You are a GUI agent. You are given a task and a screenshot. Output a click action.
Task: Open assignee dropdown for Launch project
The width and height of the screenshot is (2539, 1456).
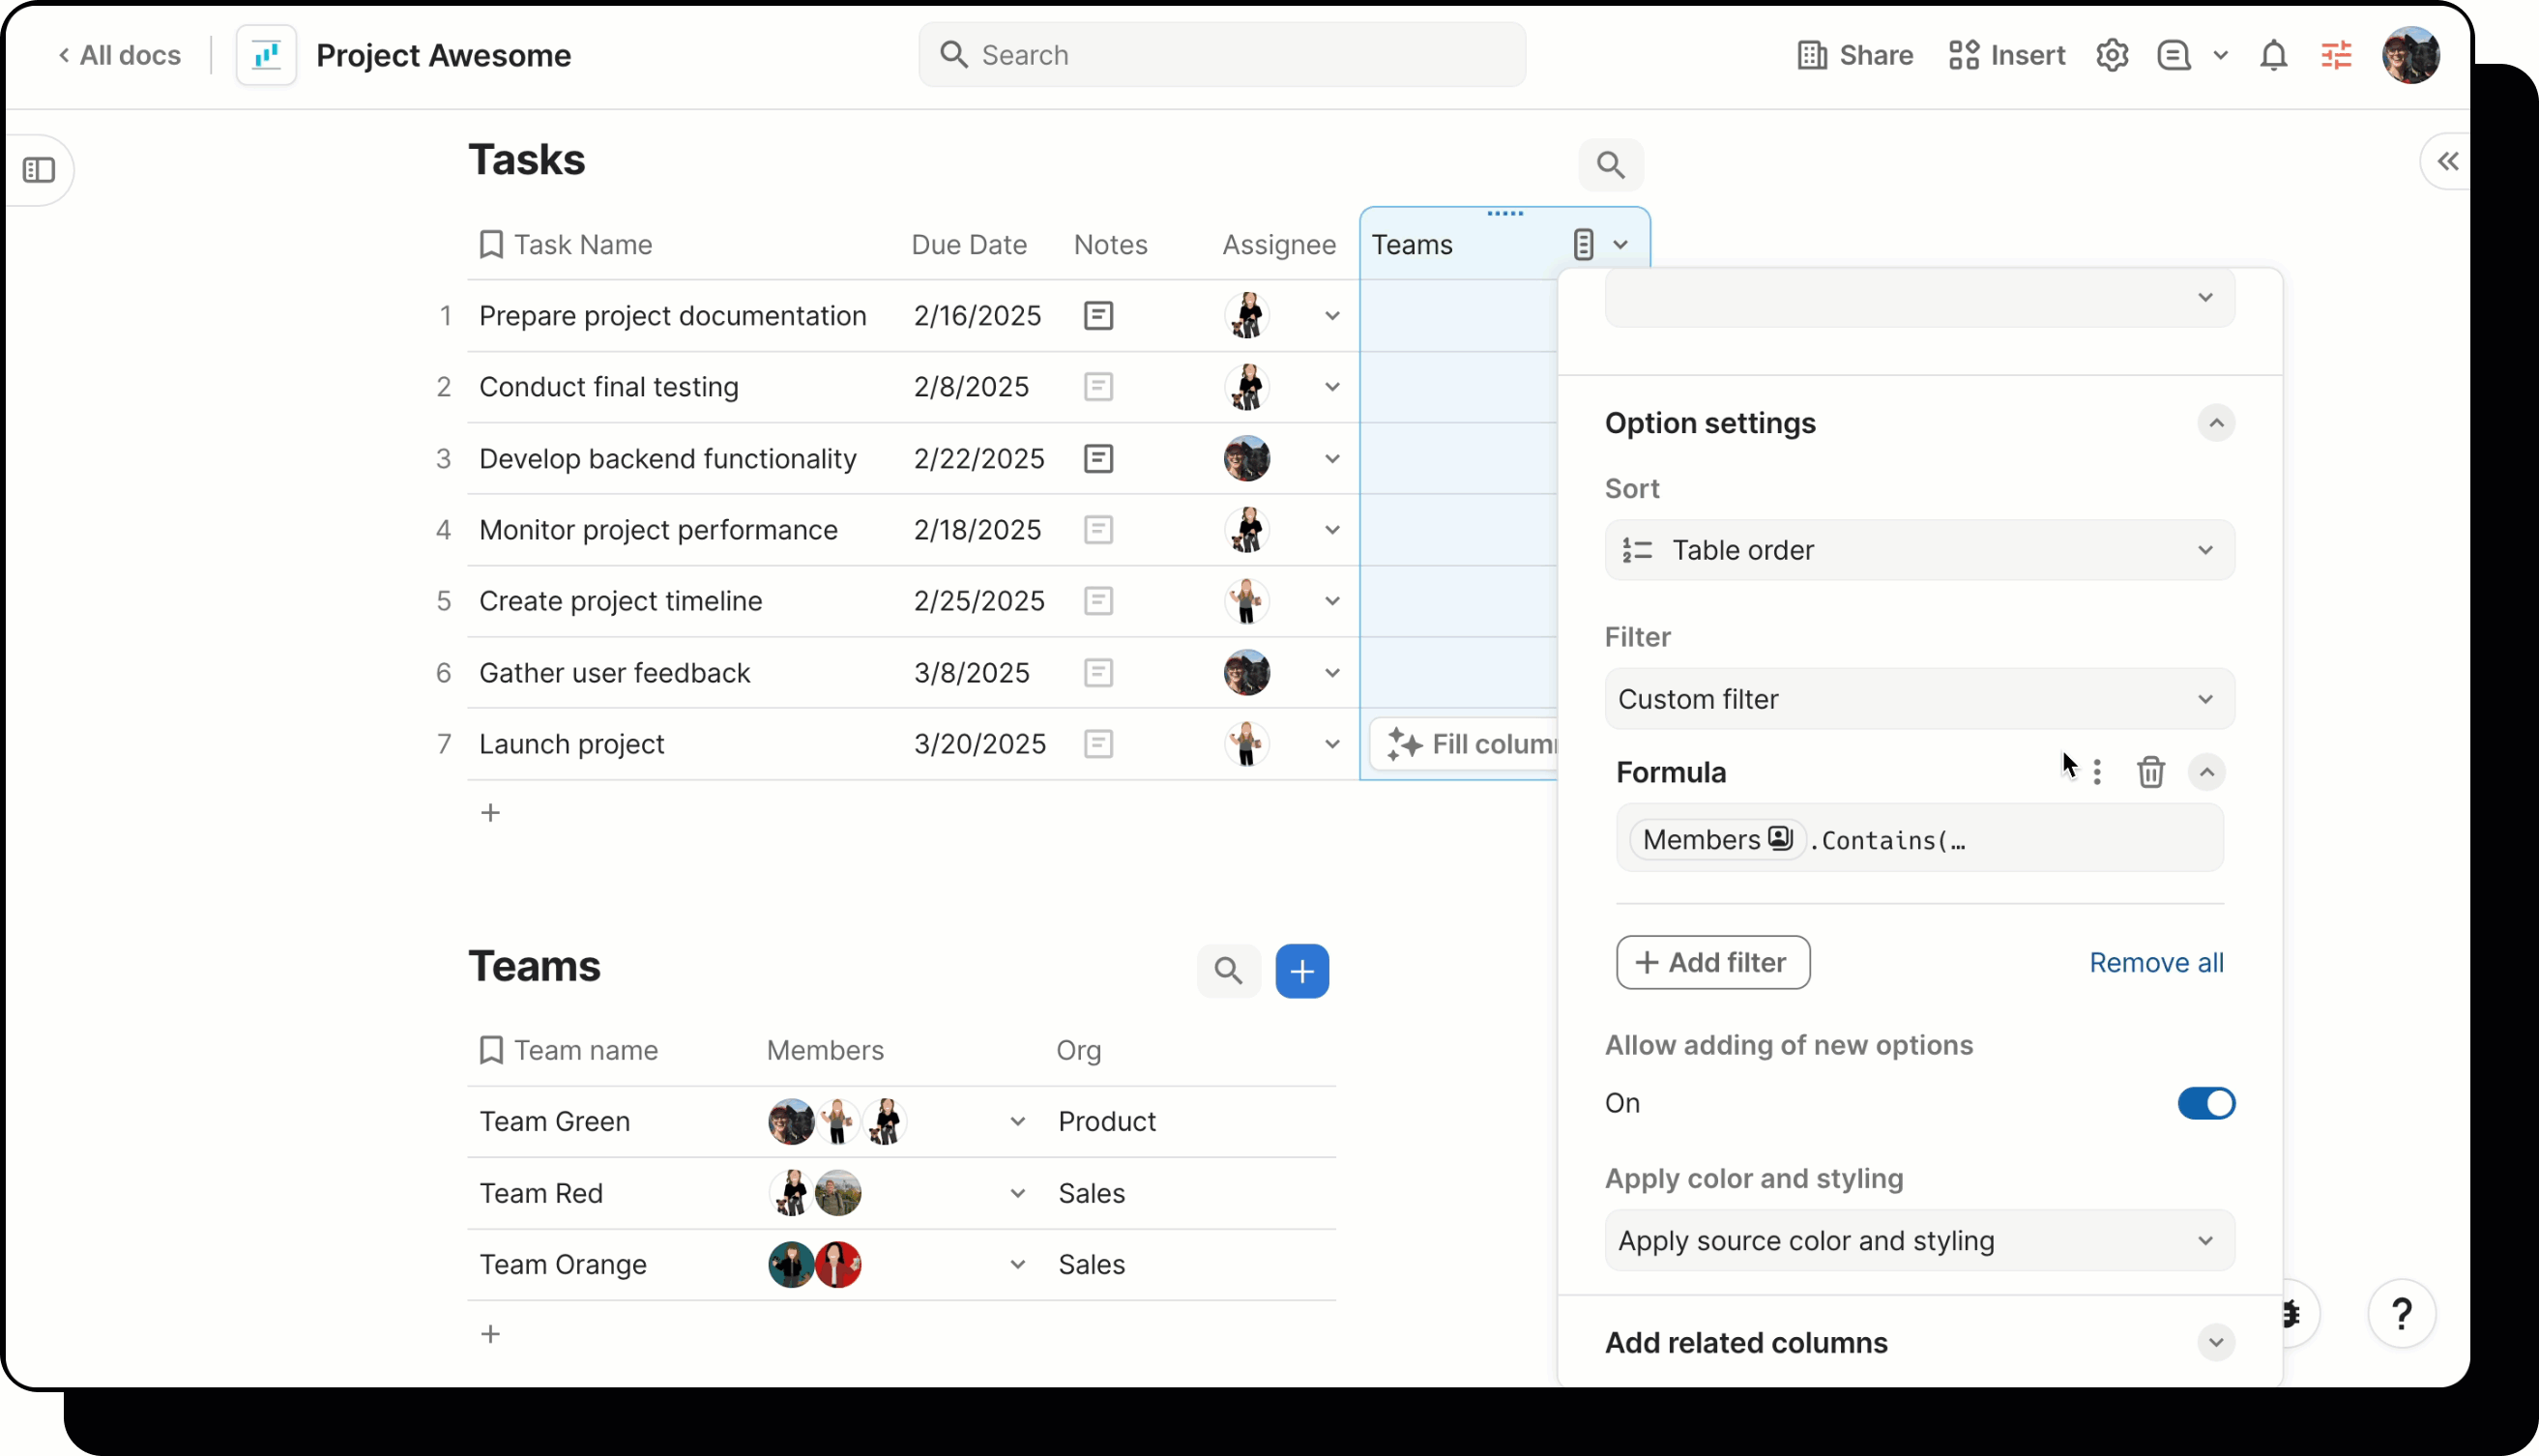pos(1332,744)
